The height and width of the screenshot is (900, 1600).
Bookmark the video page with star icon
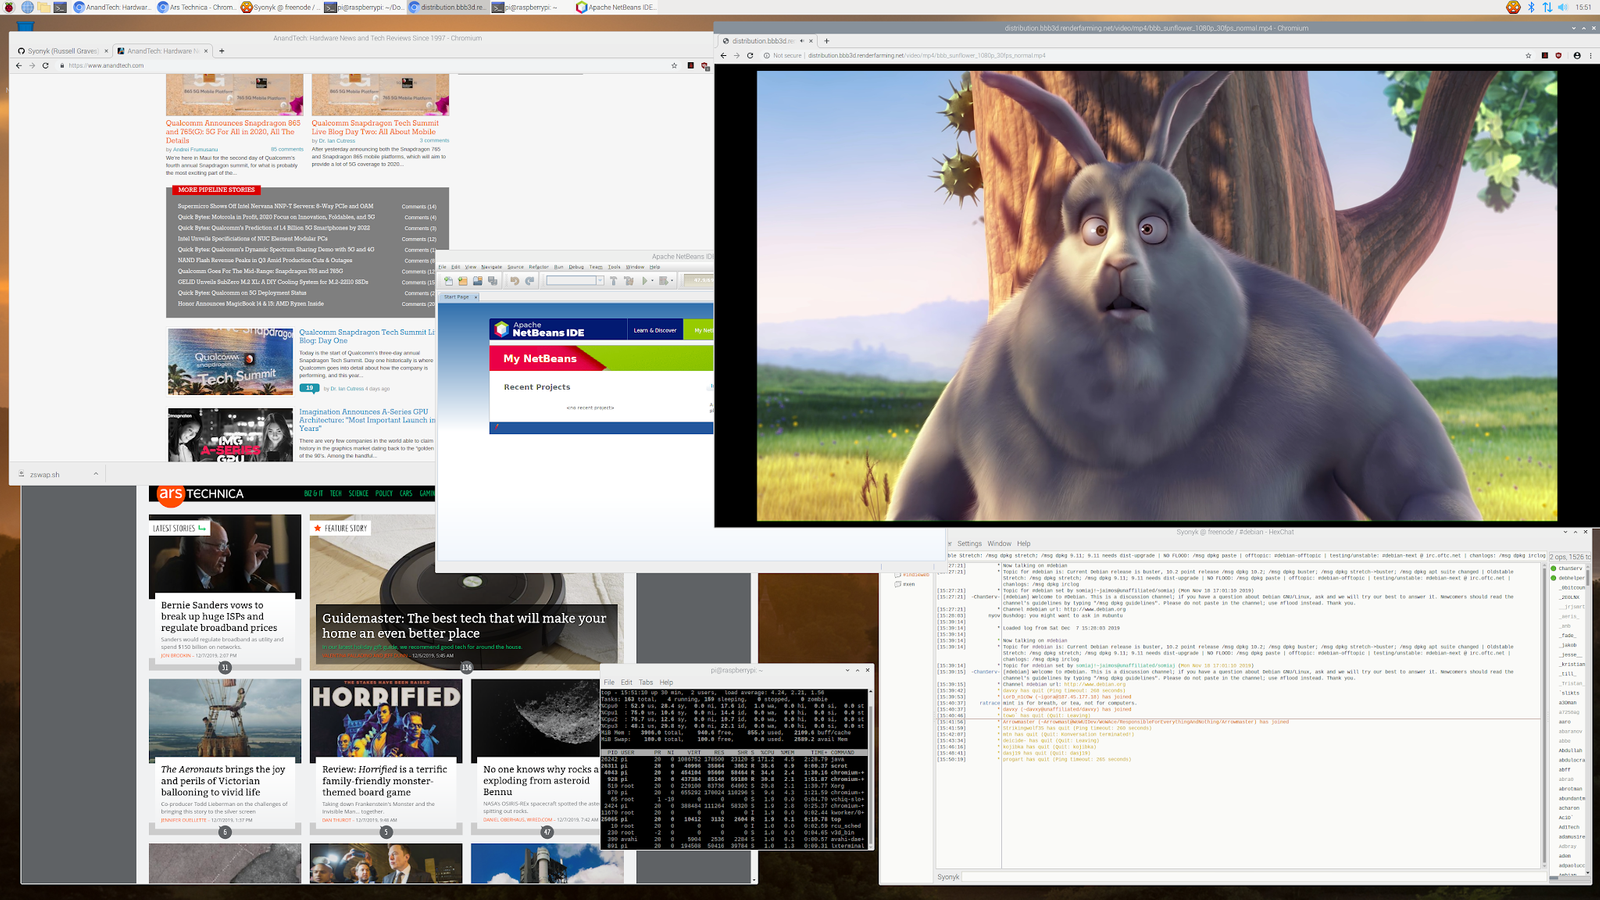click(x=1527, y=56)
